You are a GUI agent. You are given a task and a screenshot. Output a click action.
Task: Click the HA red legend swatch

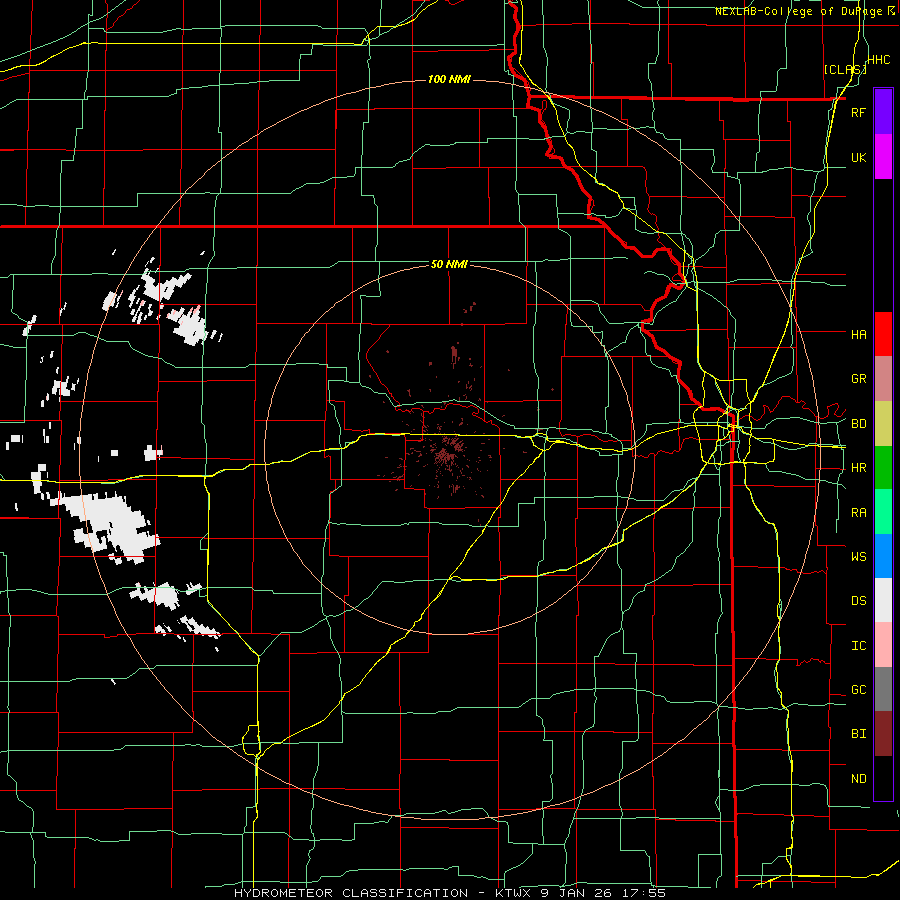pyautogui.click(x=883, y=334)
